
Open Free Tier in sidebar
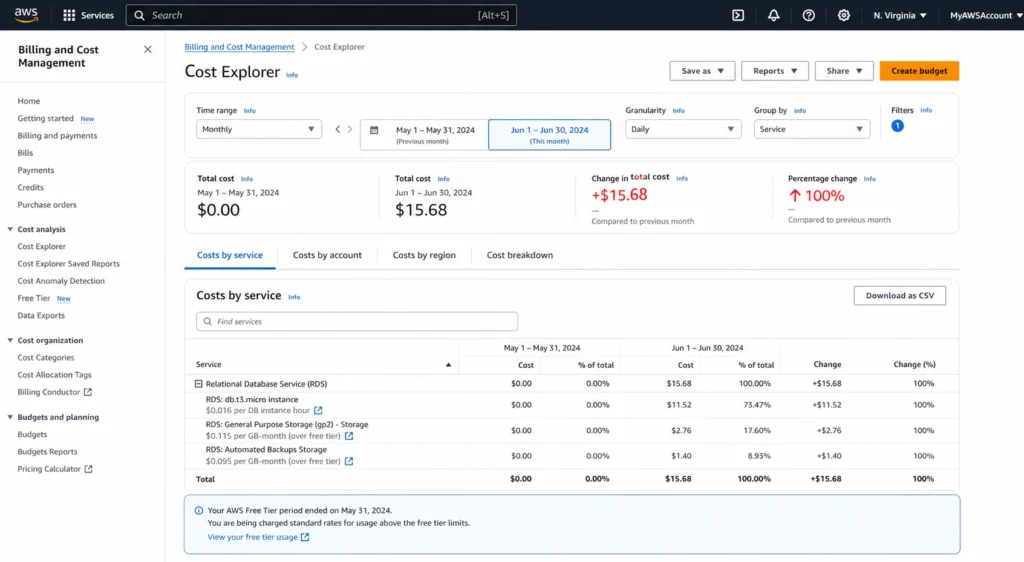tap(34, 298)
